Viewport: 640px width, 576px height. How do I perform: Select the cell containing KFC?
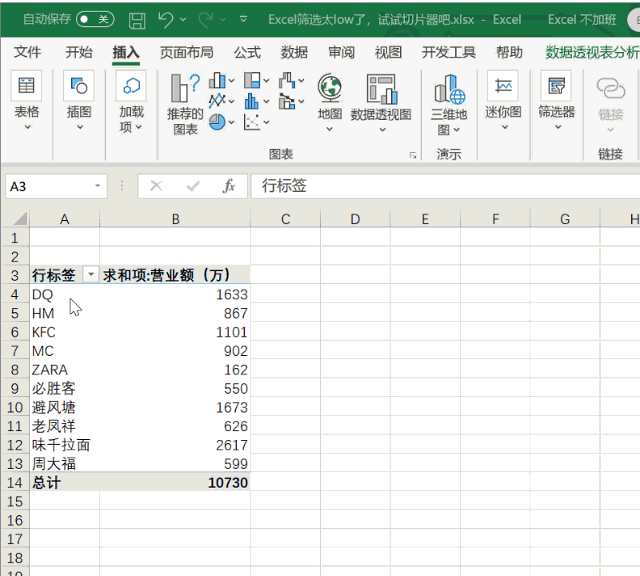(64, 332)
